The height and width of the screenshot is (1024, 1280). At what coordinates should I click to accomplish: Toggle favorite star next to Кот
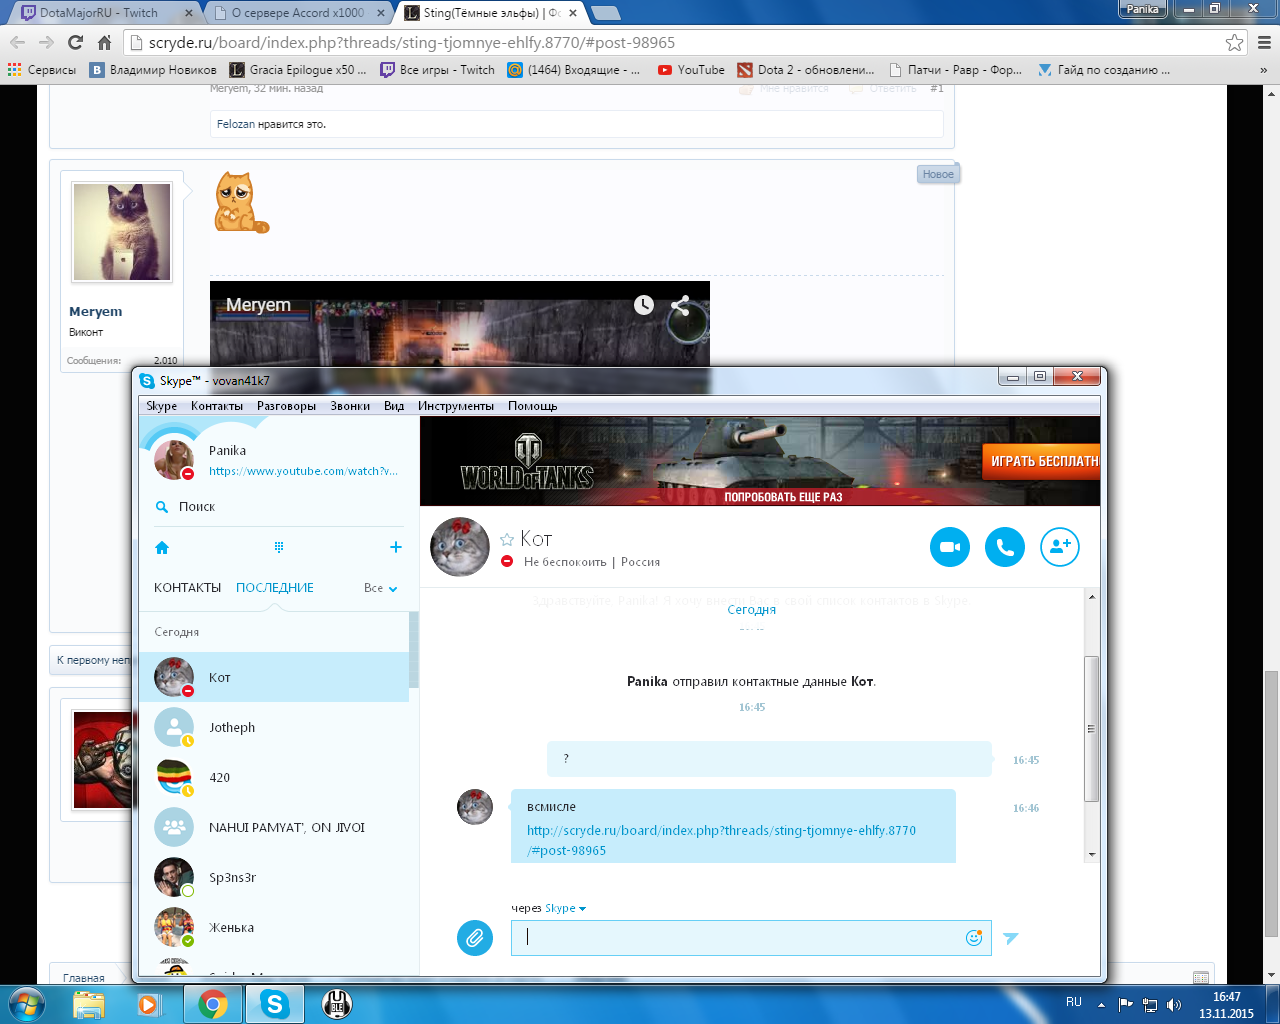pyautogui.click(x=507, y=540)
